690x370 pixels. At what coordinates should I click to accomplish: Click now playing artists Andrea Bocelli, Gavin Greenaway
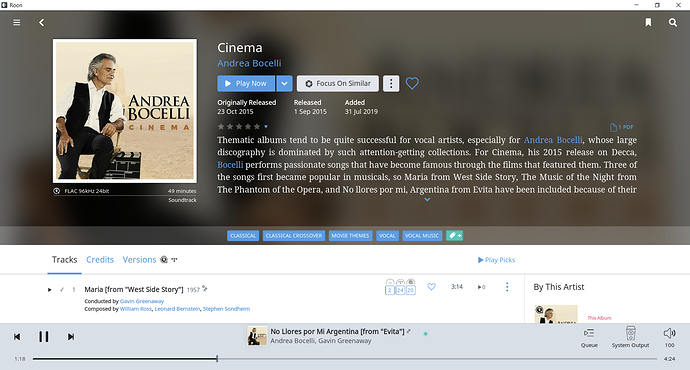tap(321, 341)
